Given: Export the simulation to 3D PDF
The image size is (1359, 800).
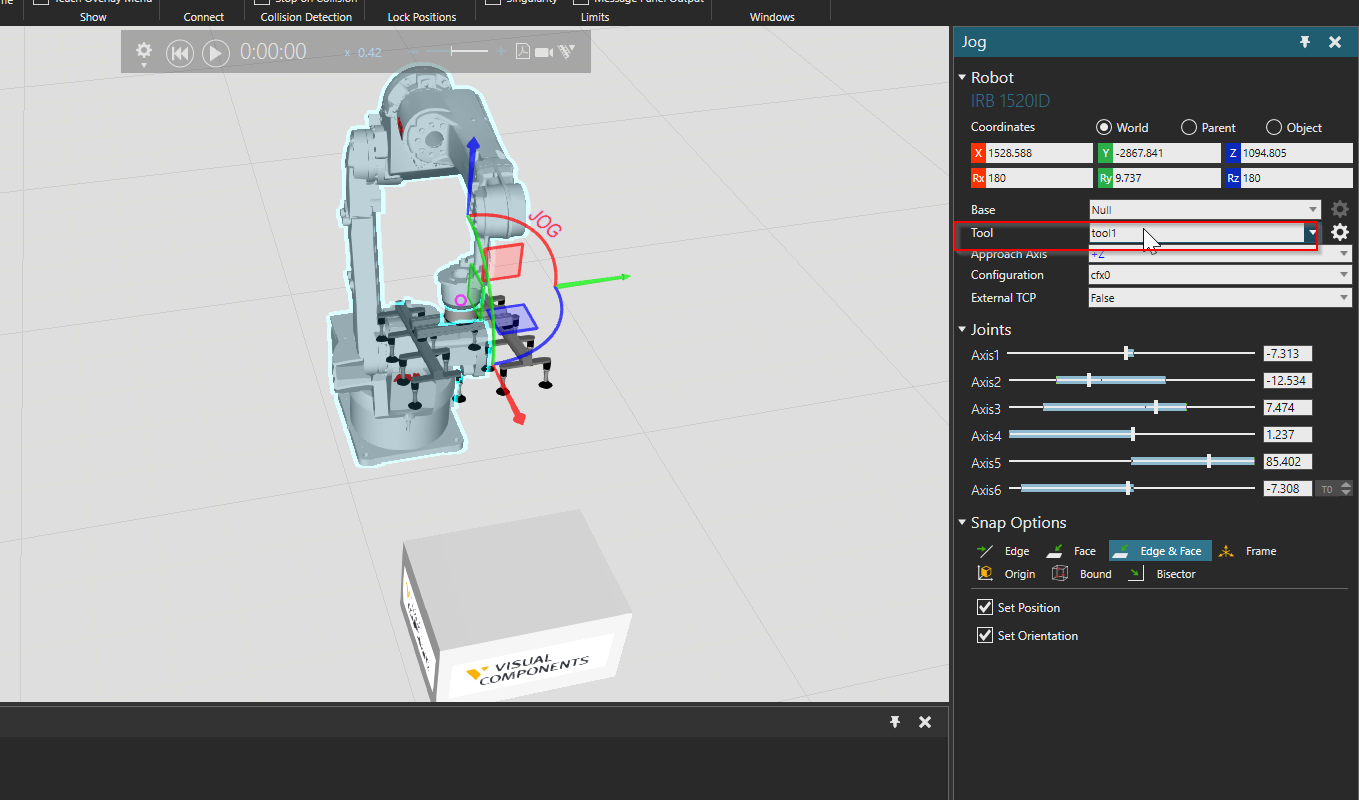Looking at the screenshot, I should (523, 52).
